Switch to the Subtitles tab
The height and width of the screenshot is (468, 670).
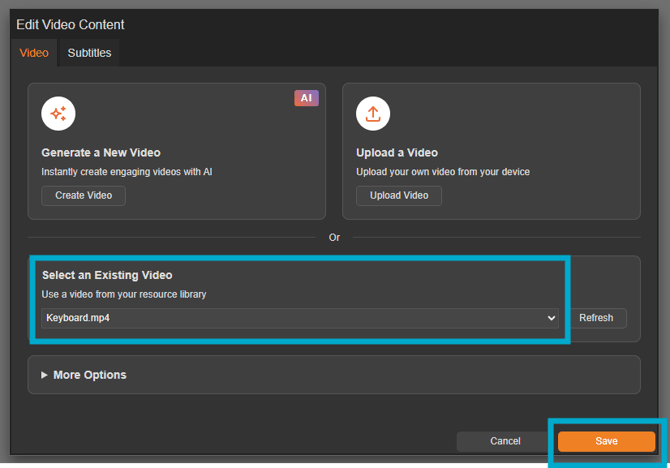(89, 53)
